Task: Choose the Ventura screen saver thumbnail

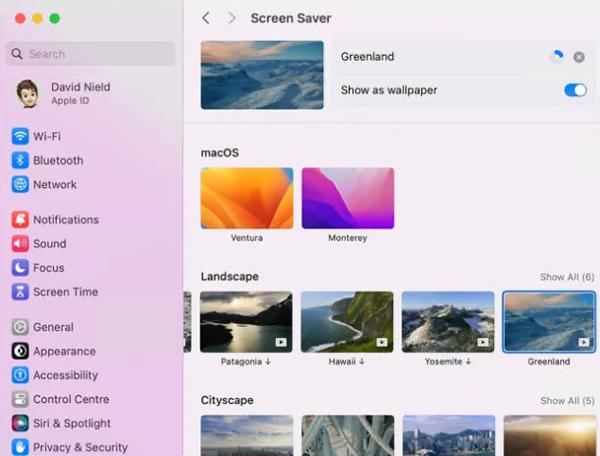Action: (x=246, y=199)
